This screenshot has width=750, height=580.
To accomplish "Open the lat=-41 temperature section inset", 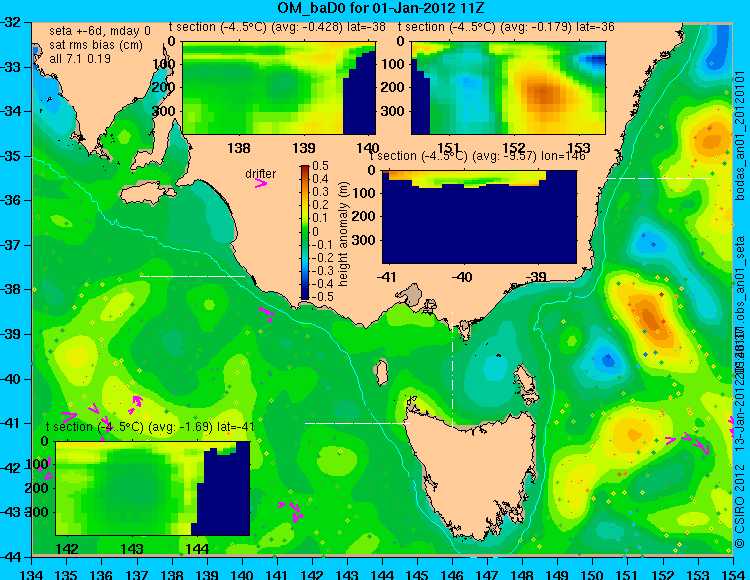I will click(x=153, y=488).
